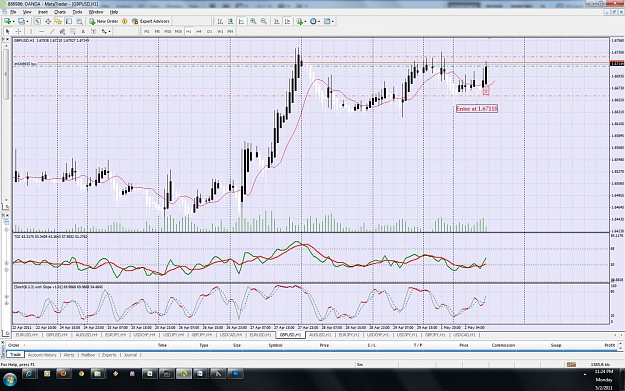Switch chart to candlestick display icon
The width and height of the screenshot is (625, 391).
(x=230, y=21)
